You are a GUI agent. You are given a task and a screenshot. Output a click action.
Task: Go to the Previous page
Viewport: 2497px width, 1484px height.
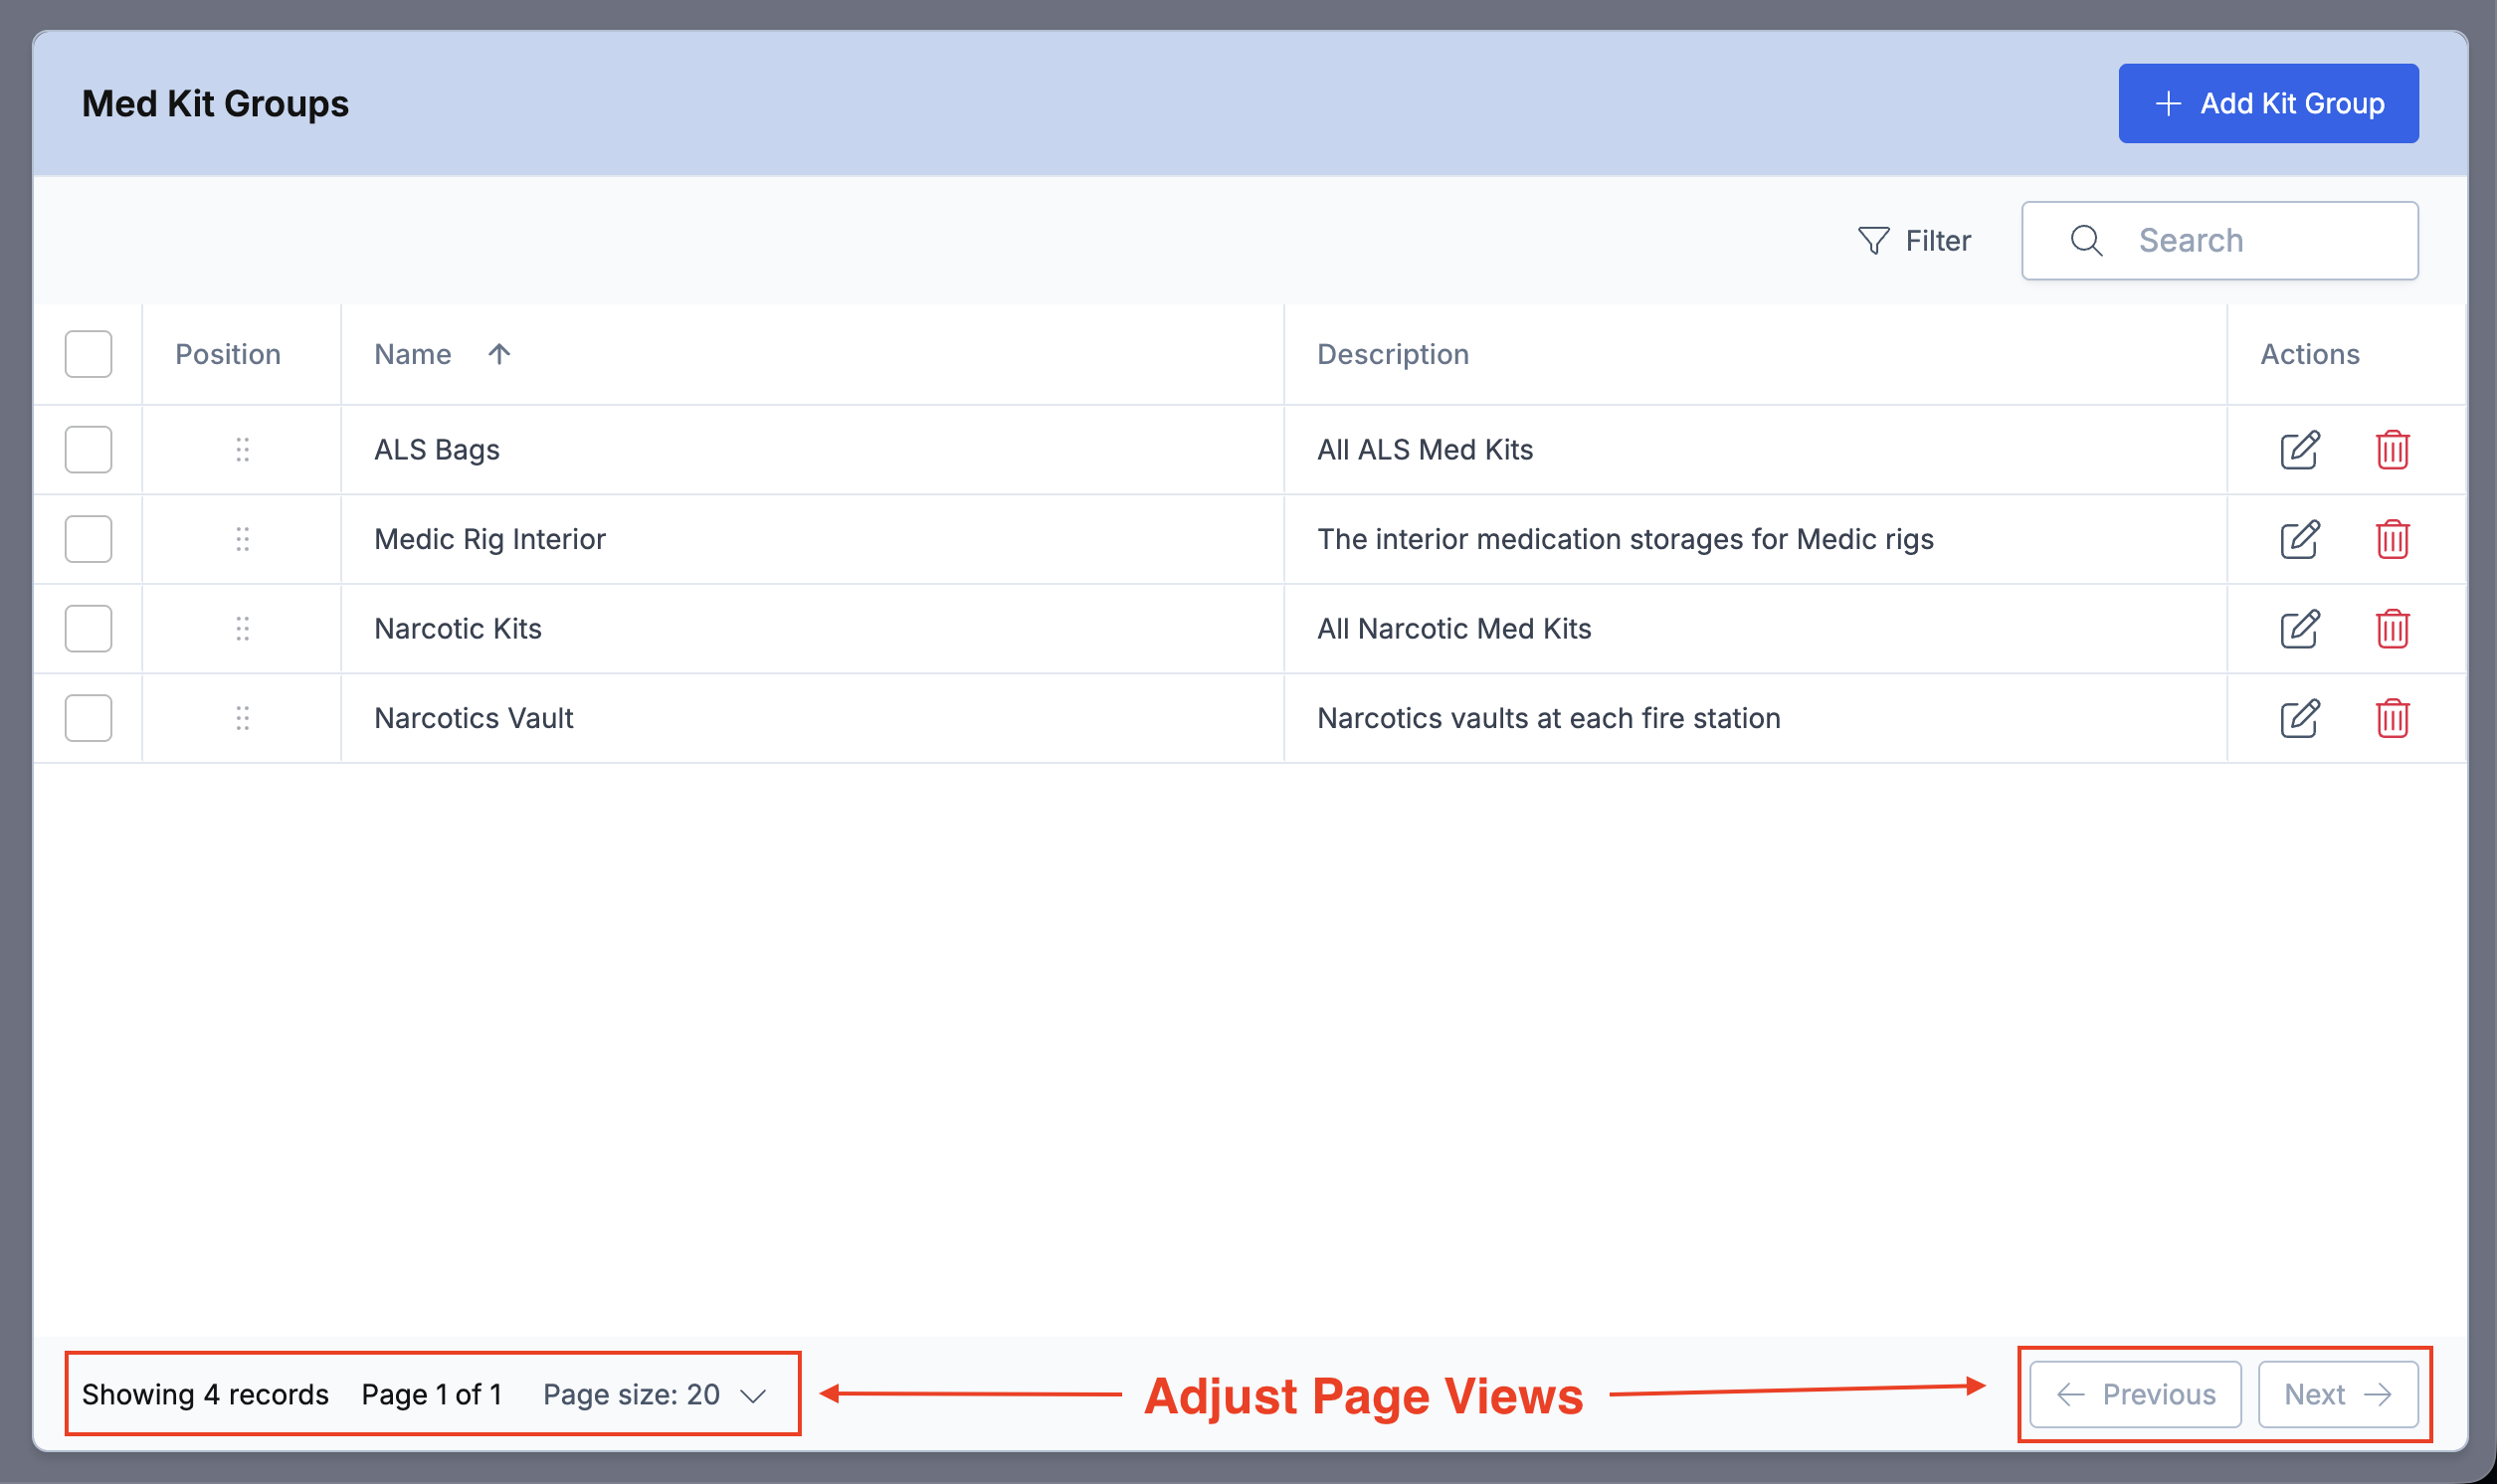(2135, 1395)
